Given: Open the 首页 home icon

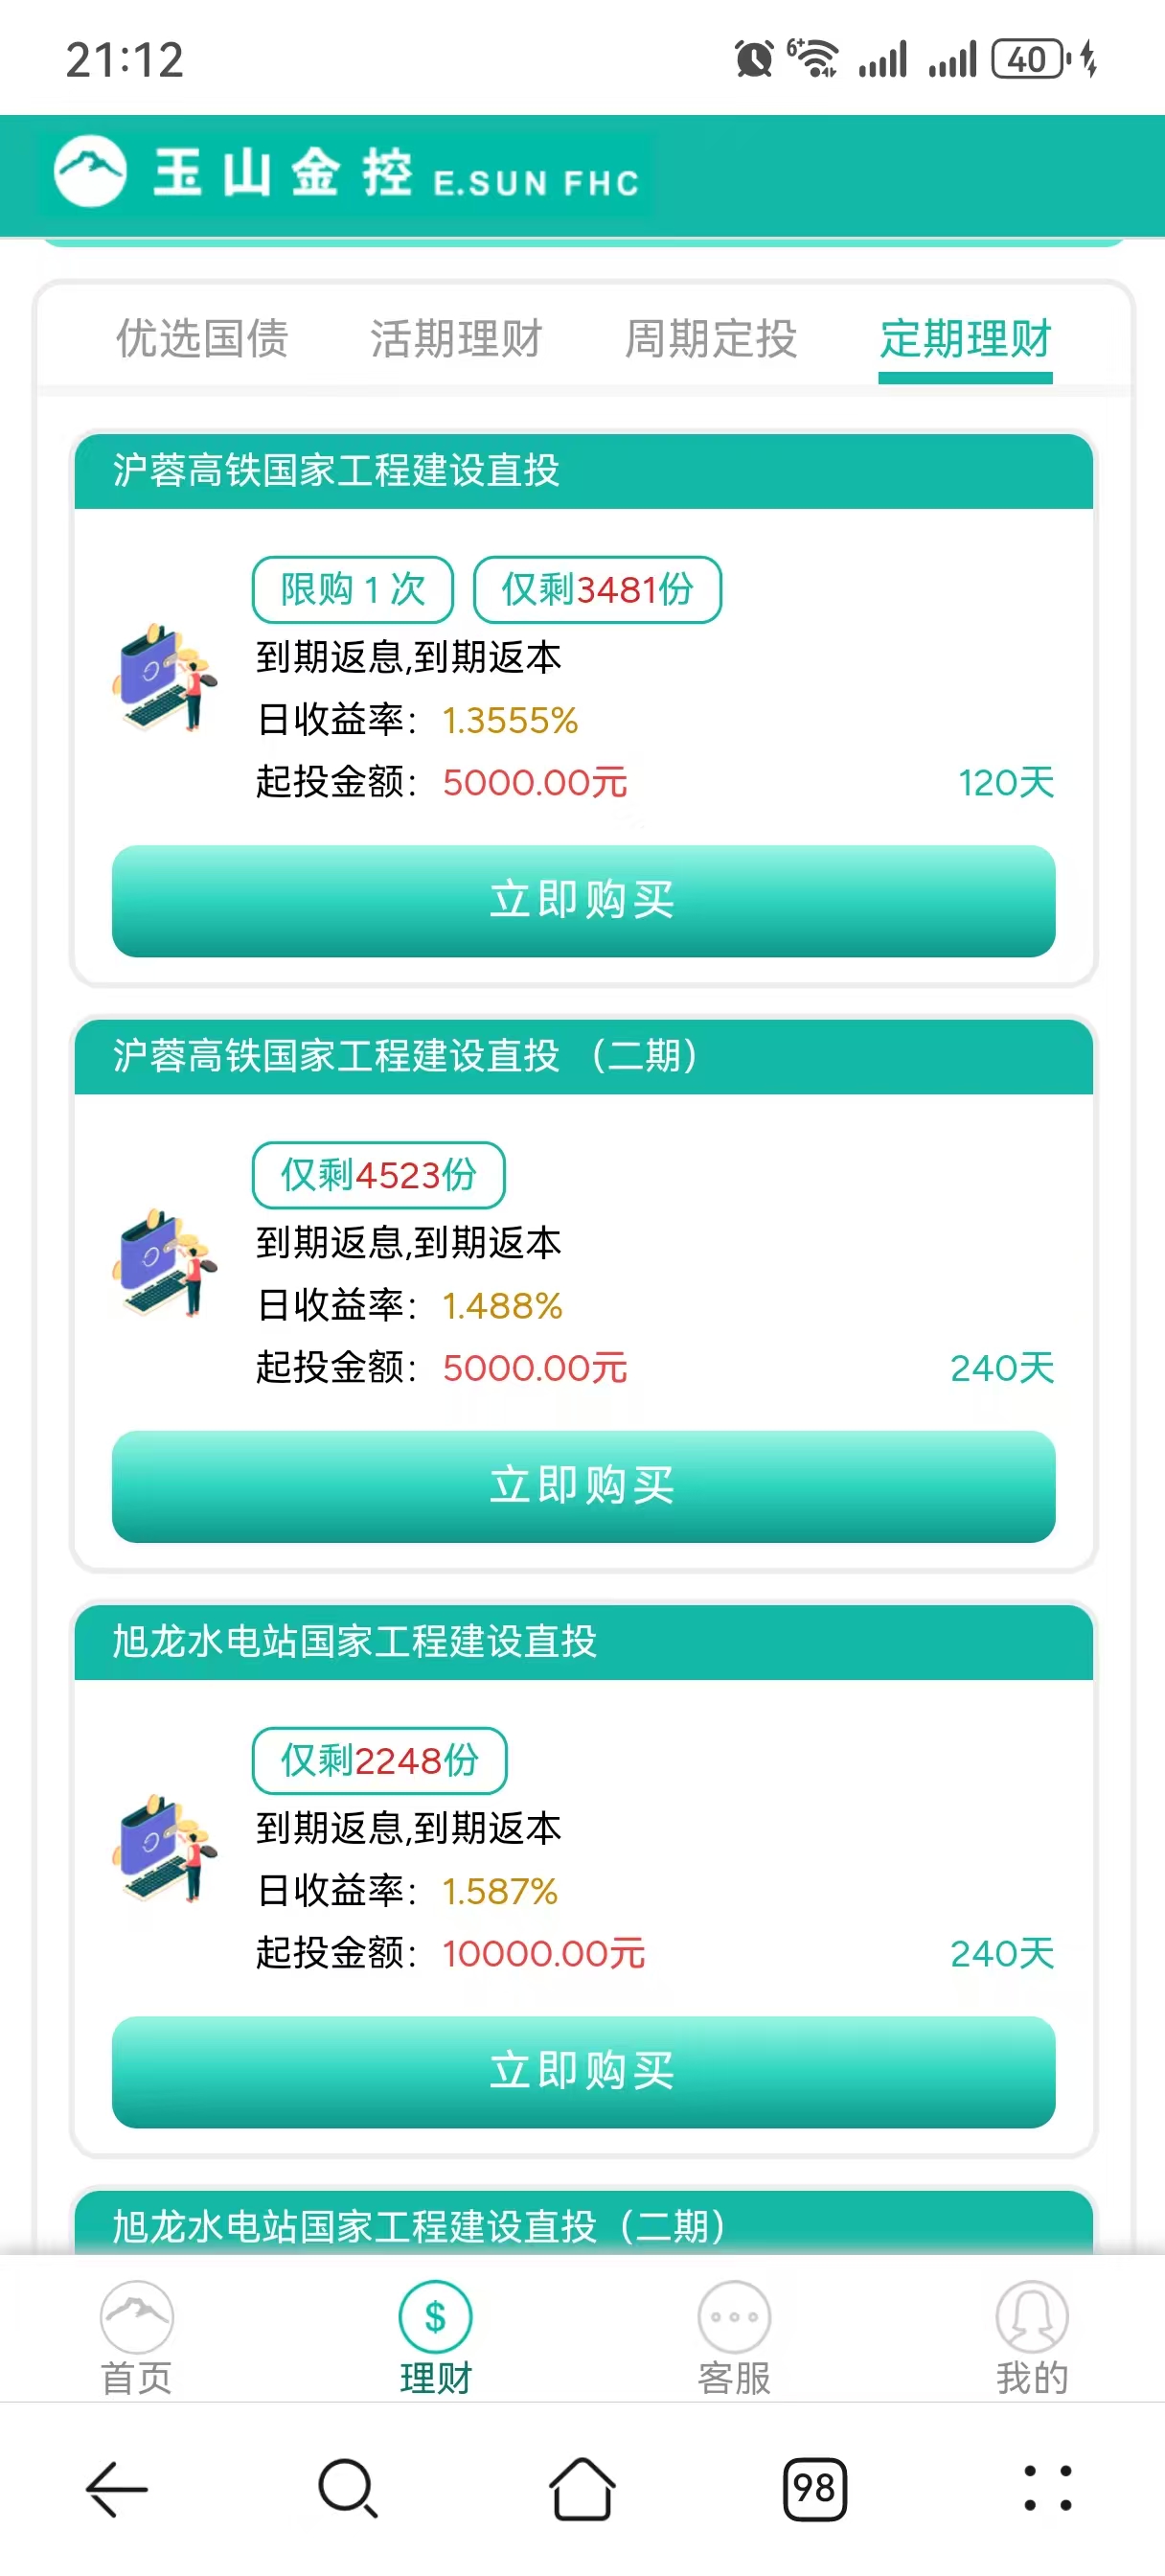Looking at the screenshot, I should click(x=137, y=2316).
